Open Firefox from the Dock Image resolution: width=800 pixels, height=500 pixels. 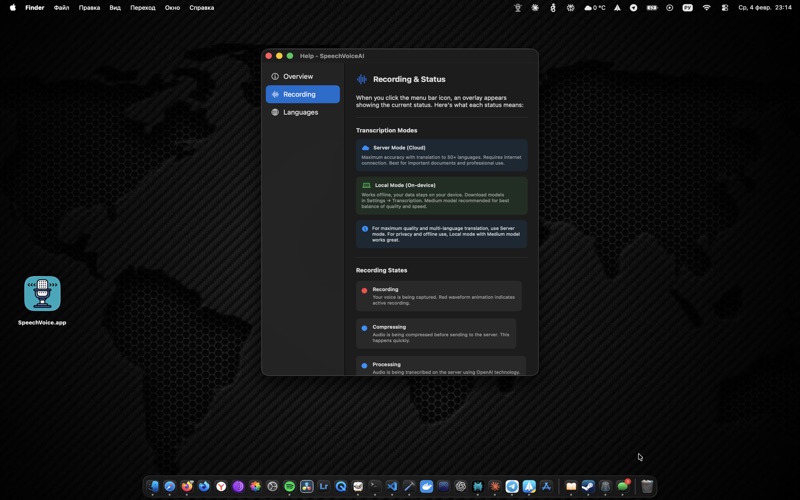coord(187,486)
